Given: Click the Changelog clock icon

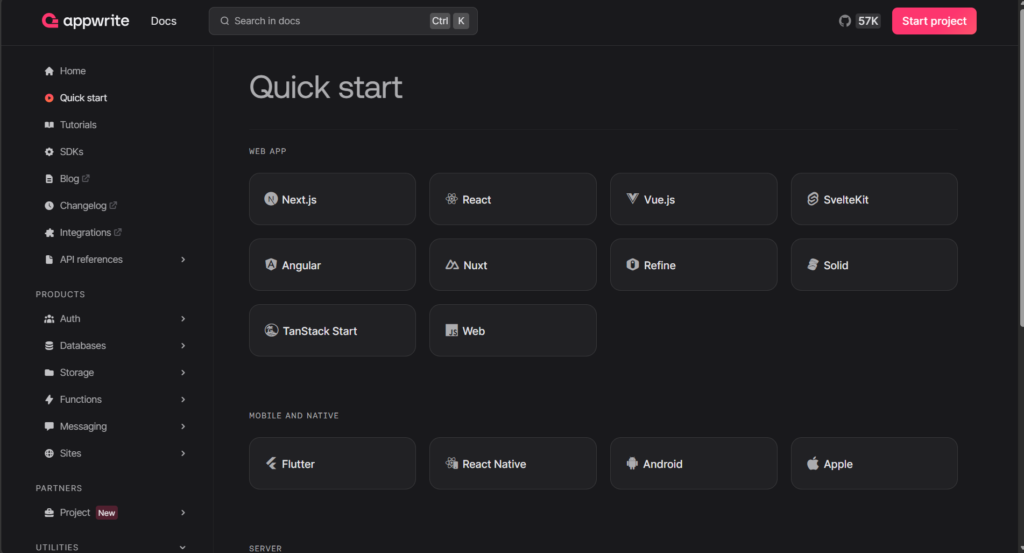Looking at the screenshot, I should [49, 206].
